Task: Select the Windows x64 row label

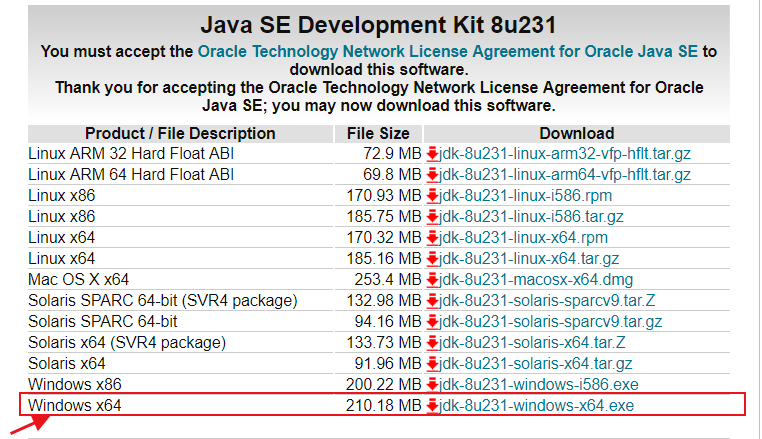Action: pyautogui.click(x=75, y=405)
